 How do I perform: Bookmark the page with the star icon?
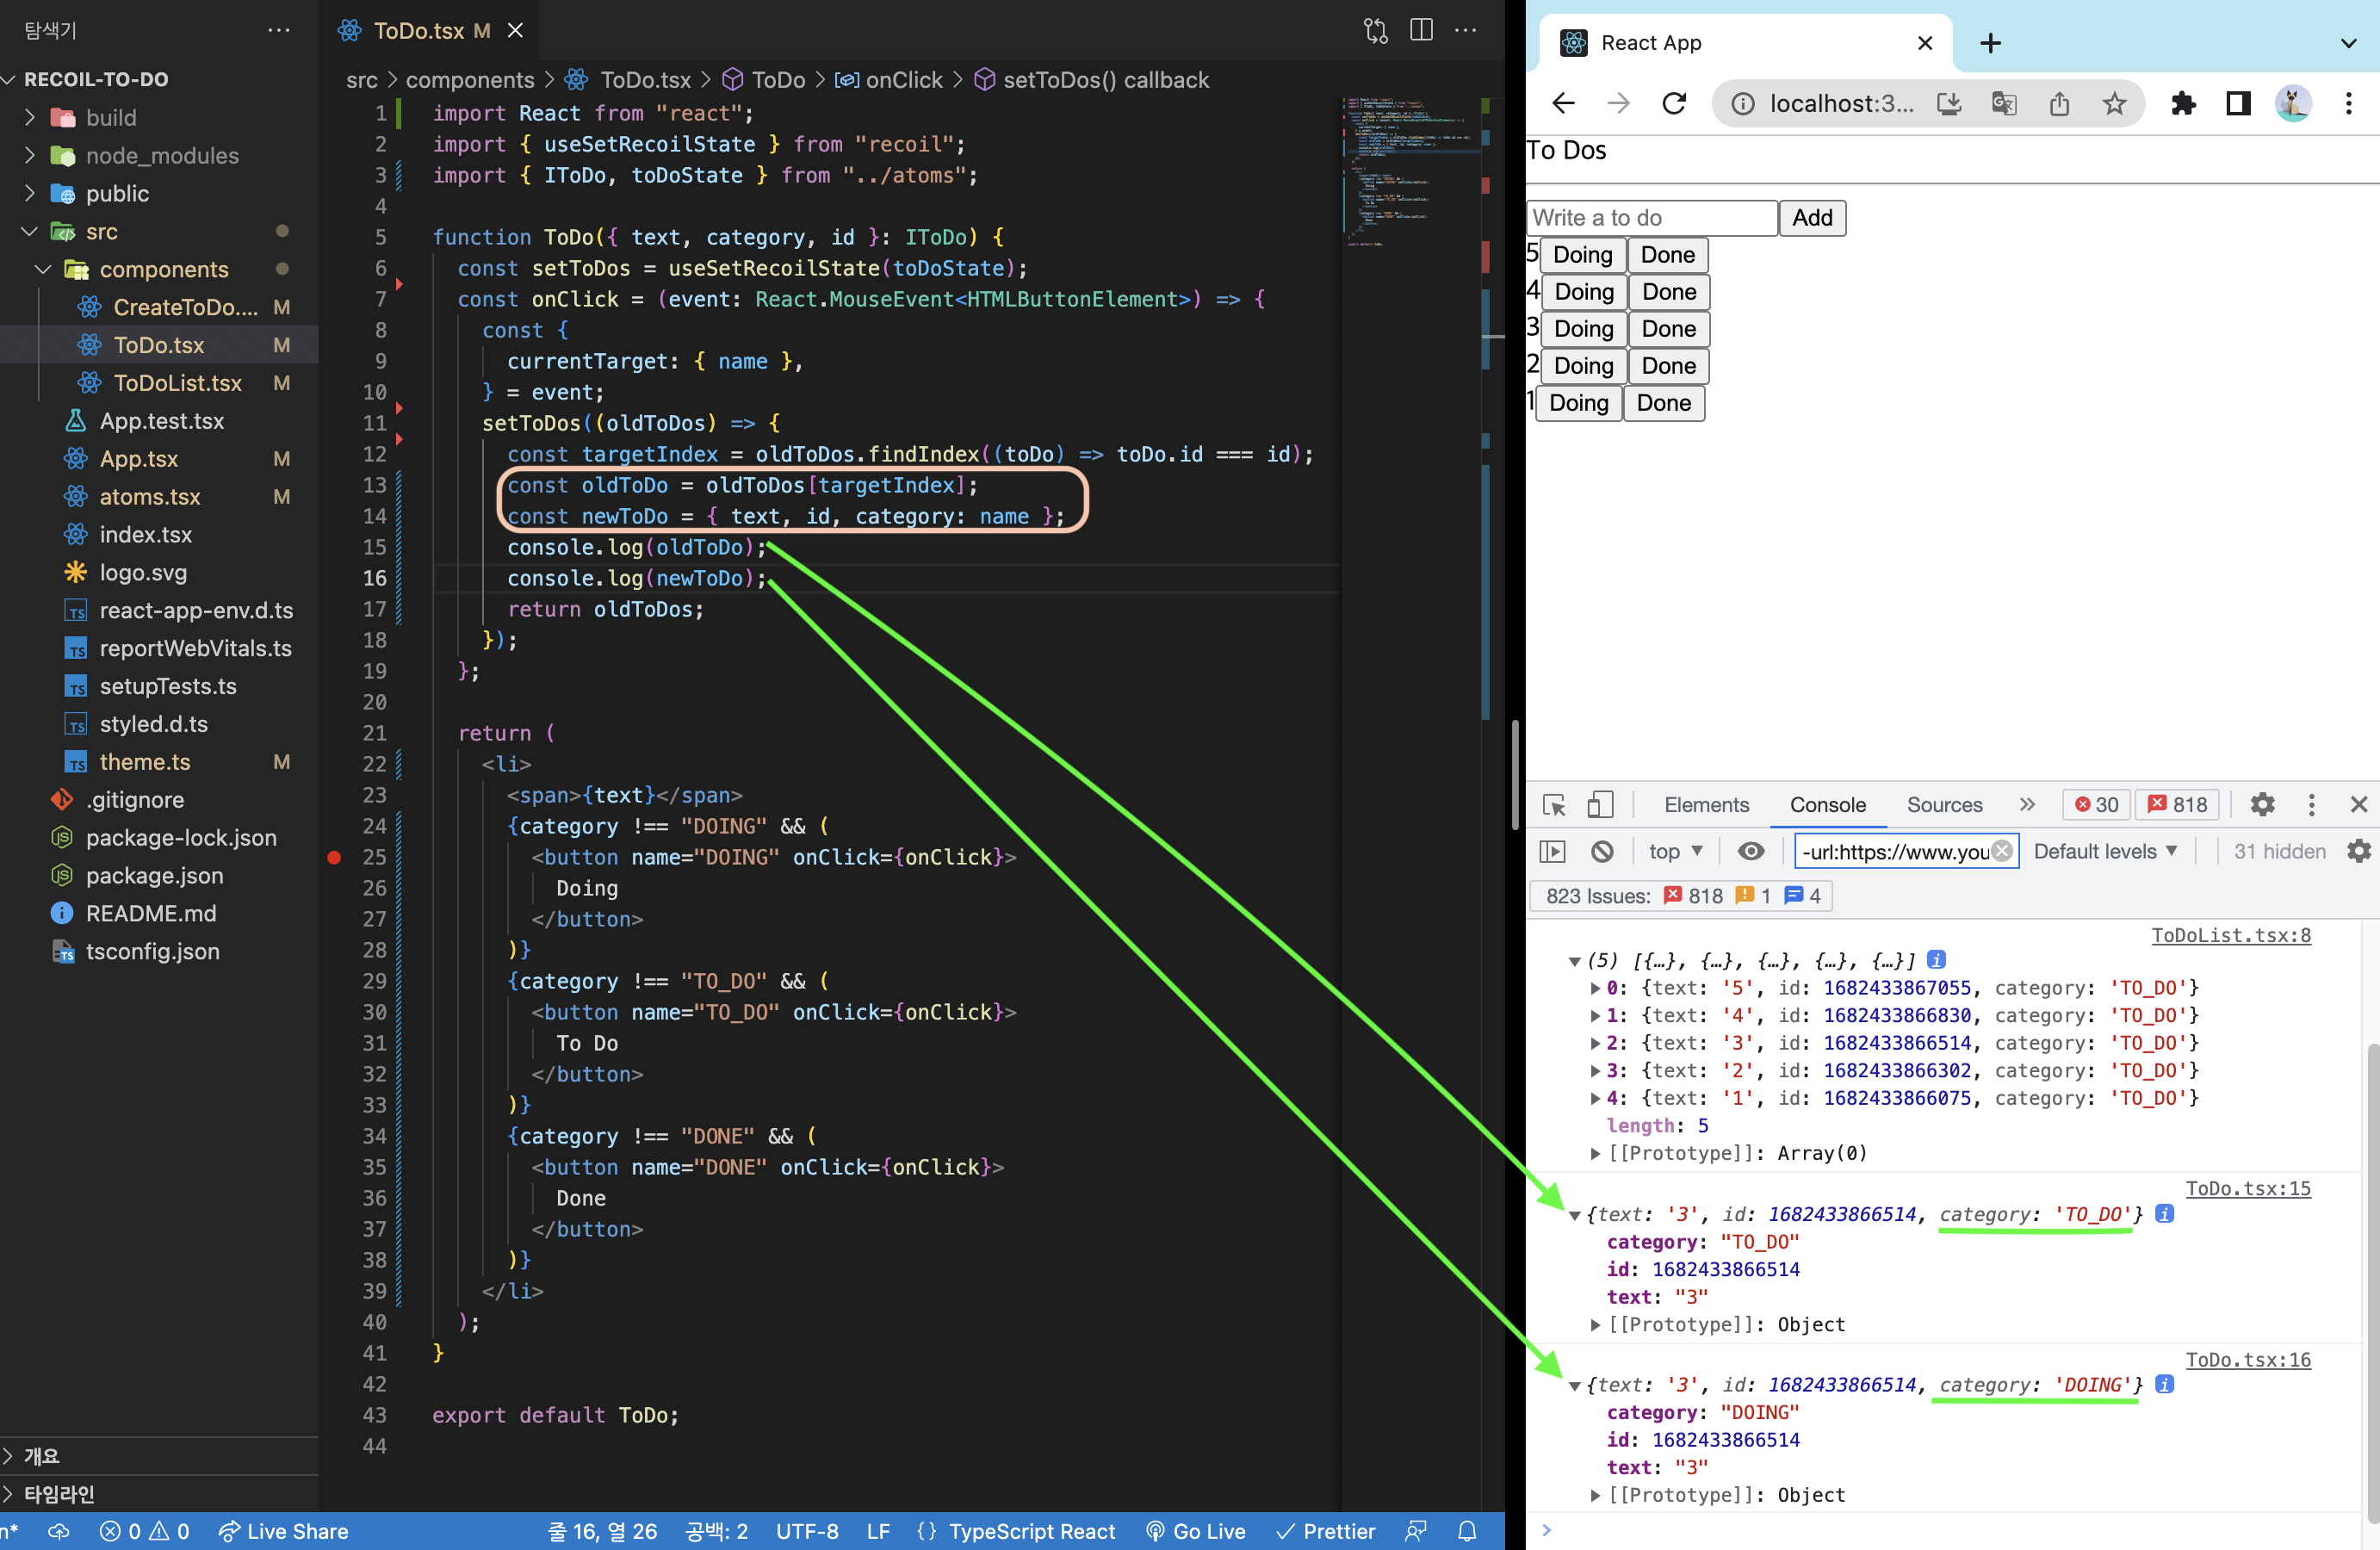click(x=2114, y=103)
